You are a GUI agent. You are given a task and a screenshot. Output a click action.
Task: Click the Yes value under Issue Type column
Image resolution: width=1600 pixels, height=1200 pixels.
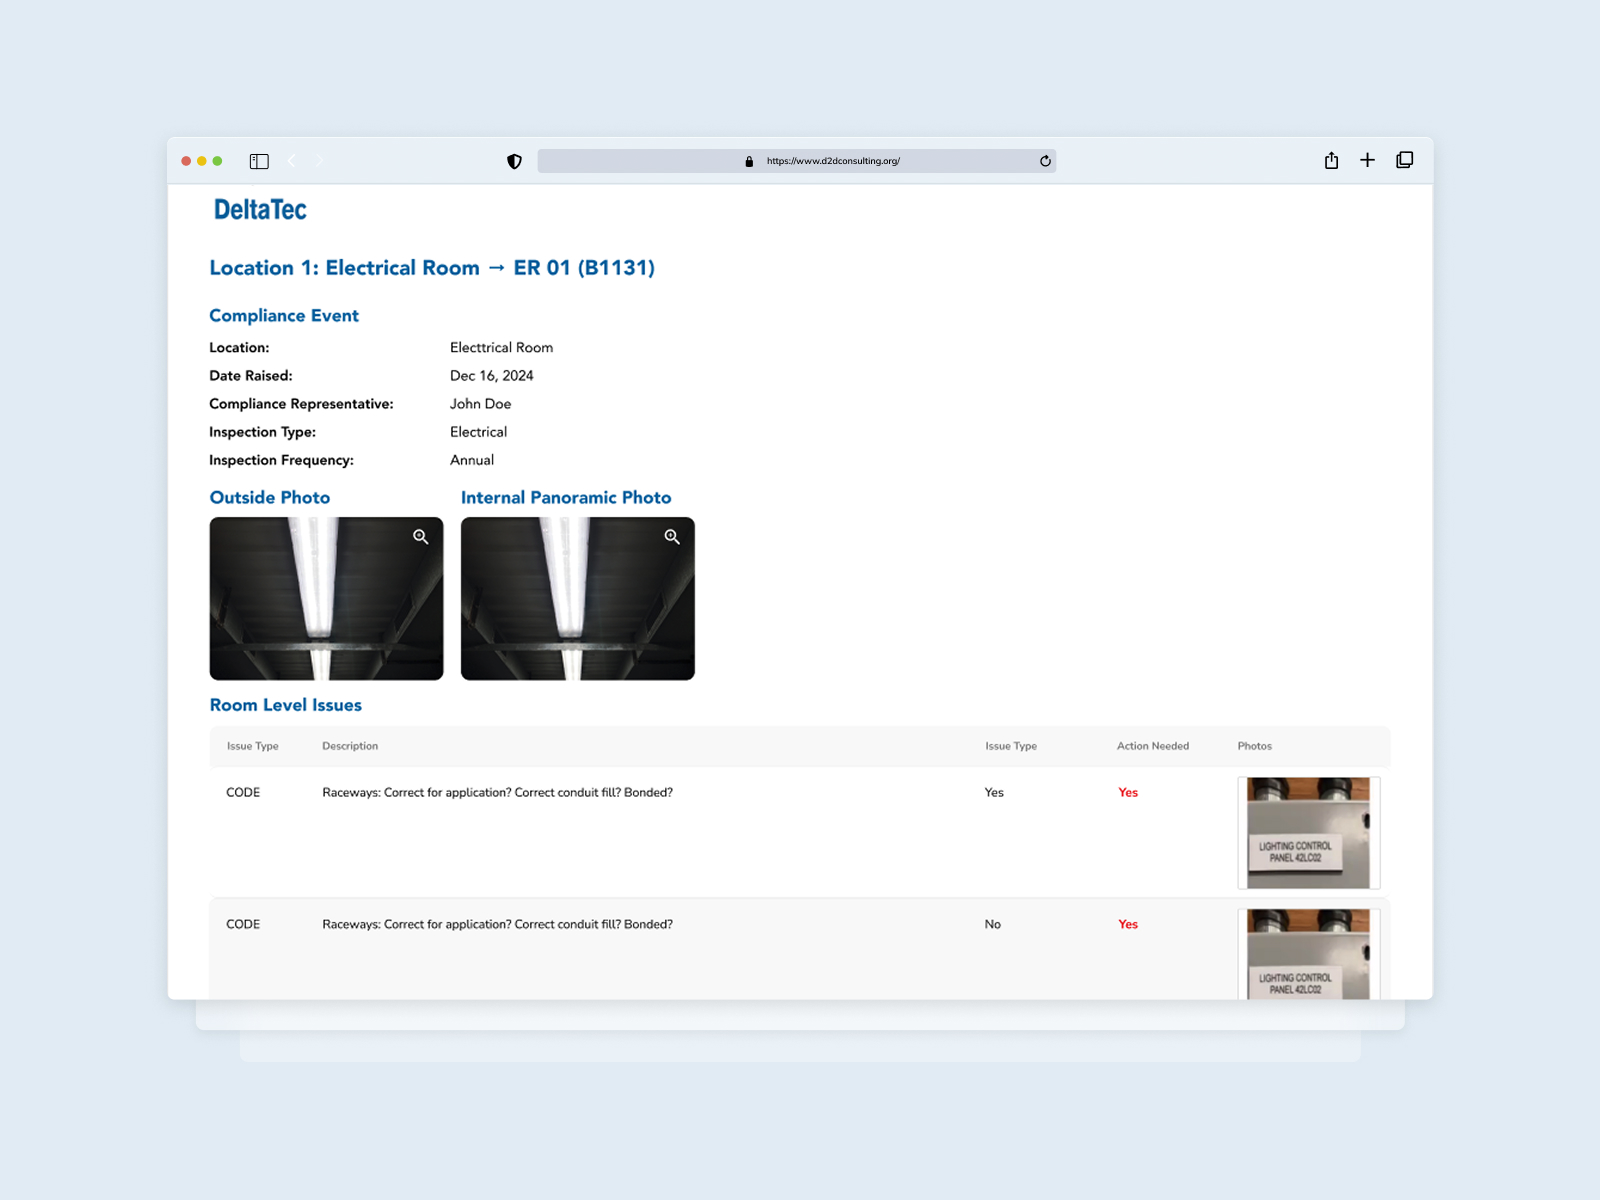click(x=993, y=792)
